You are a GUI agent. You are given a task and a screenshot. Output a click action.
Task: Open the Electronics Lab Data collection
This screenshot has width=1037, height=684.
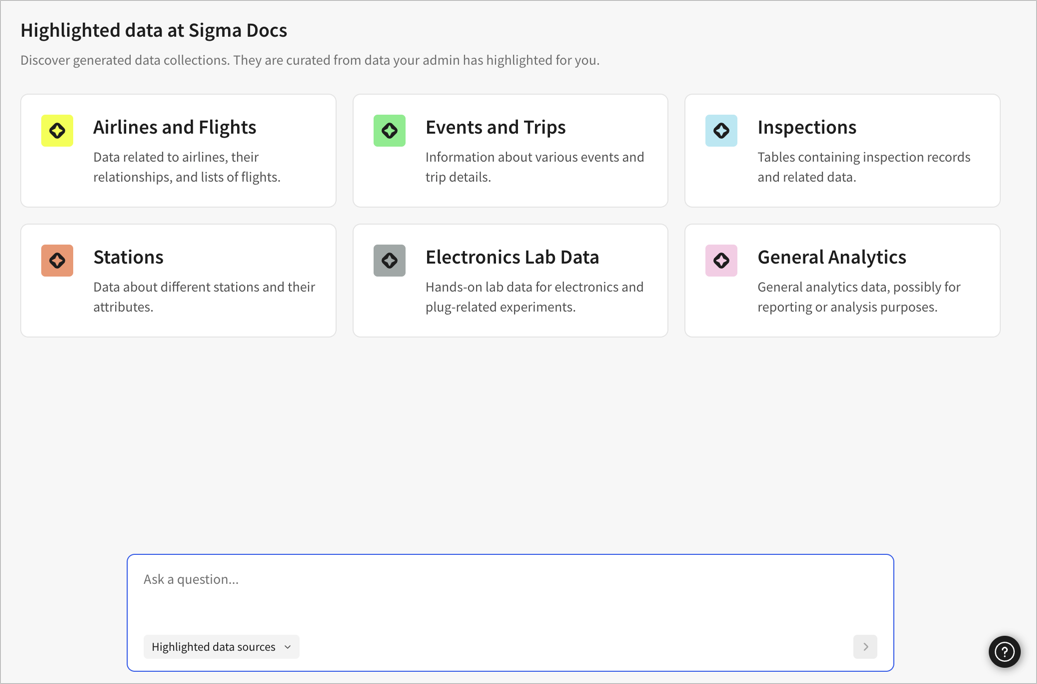[x=510, y=280]
